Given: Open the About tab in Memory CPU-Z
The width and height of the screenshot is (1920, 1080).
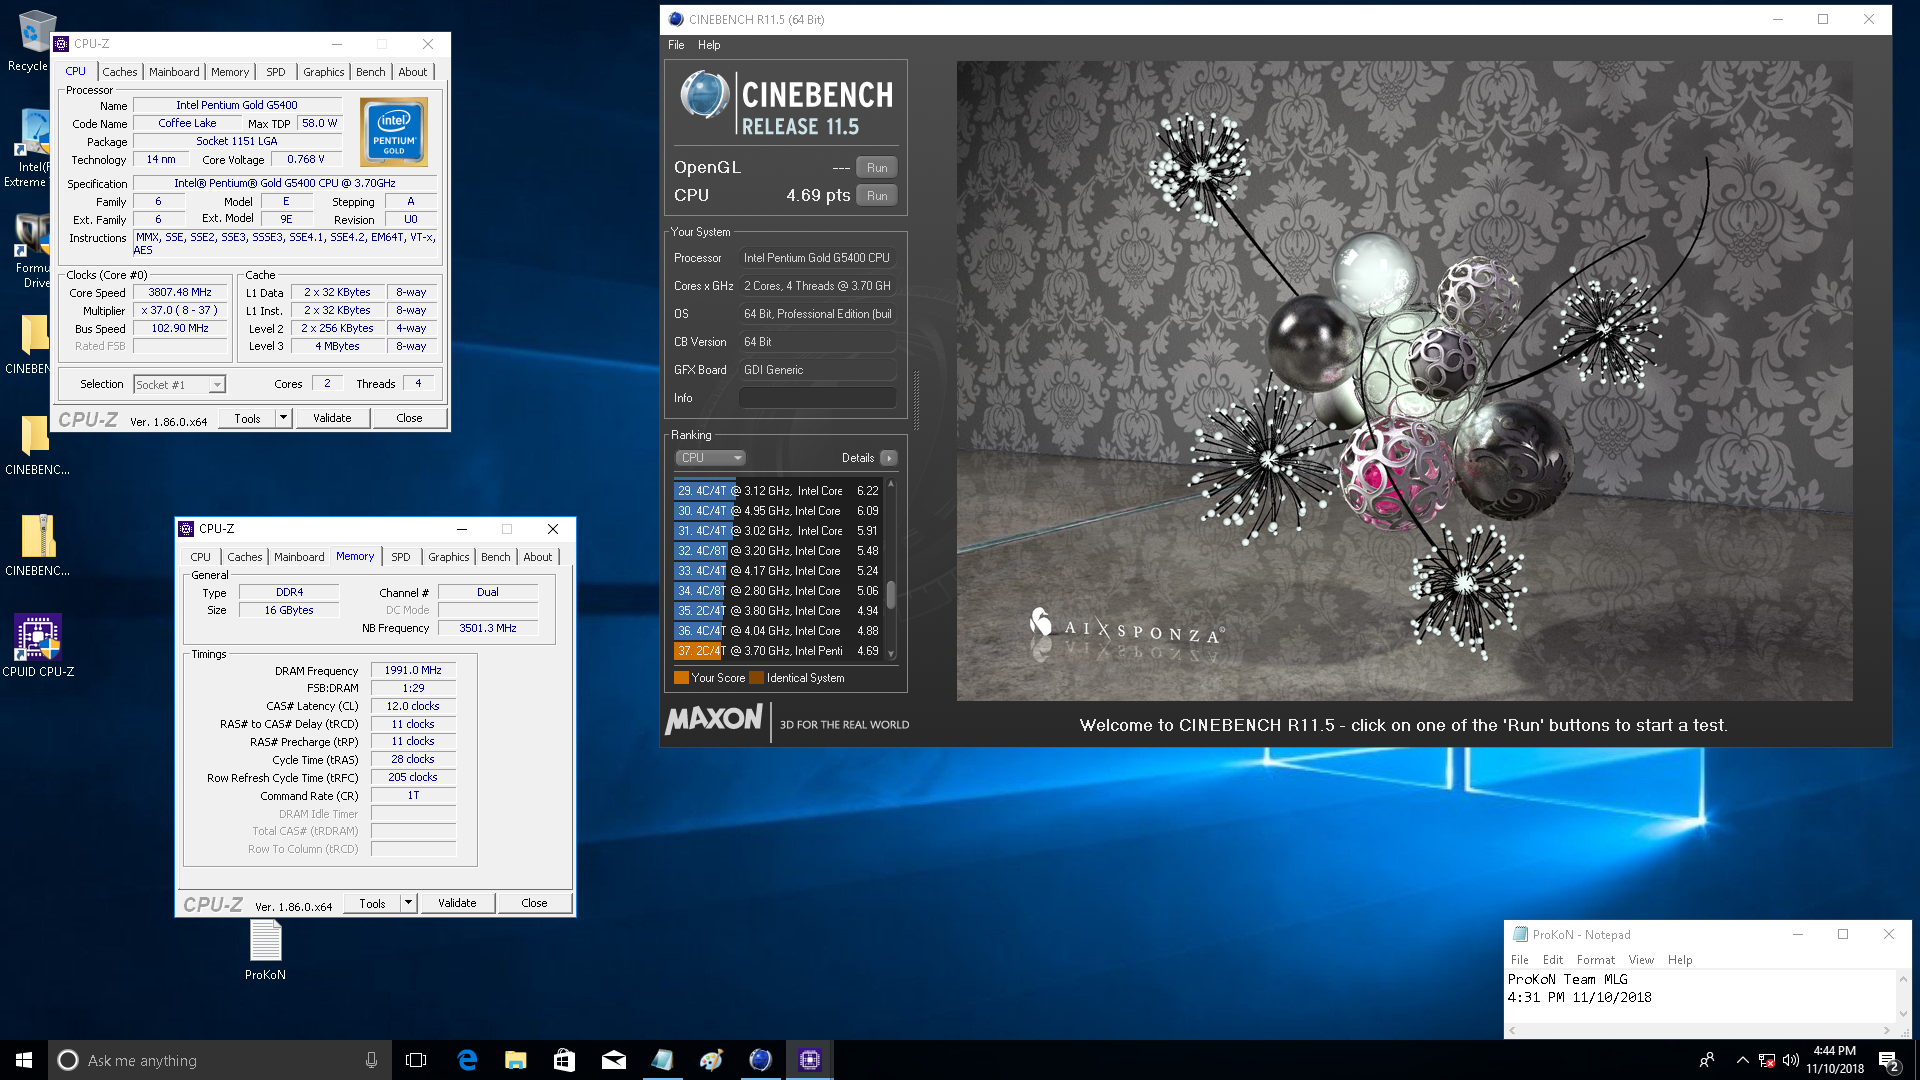Looking at the screenshot, I should point(538,557).
